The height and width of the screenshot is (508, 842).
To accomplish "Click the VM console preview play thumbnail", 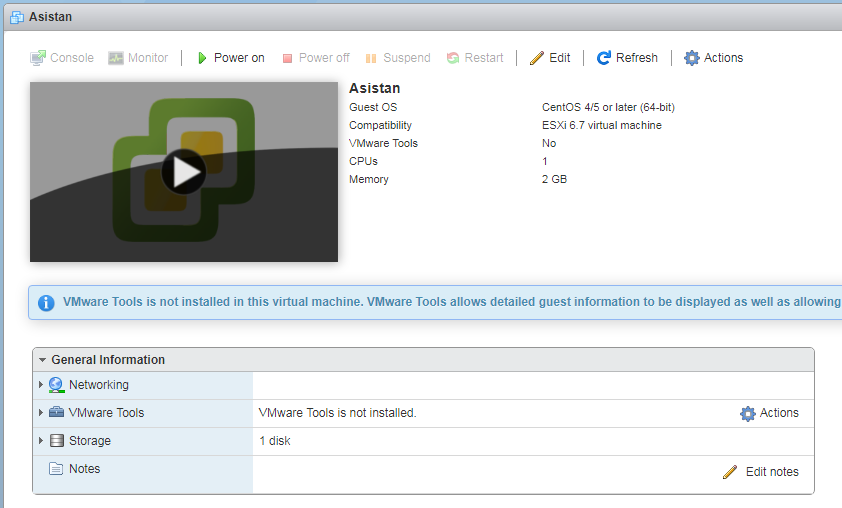I will [x=184, y=172].
